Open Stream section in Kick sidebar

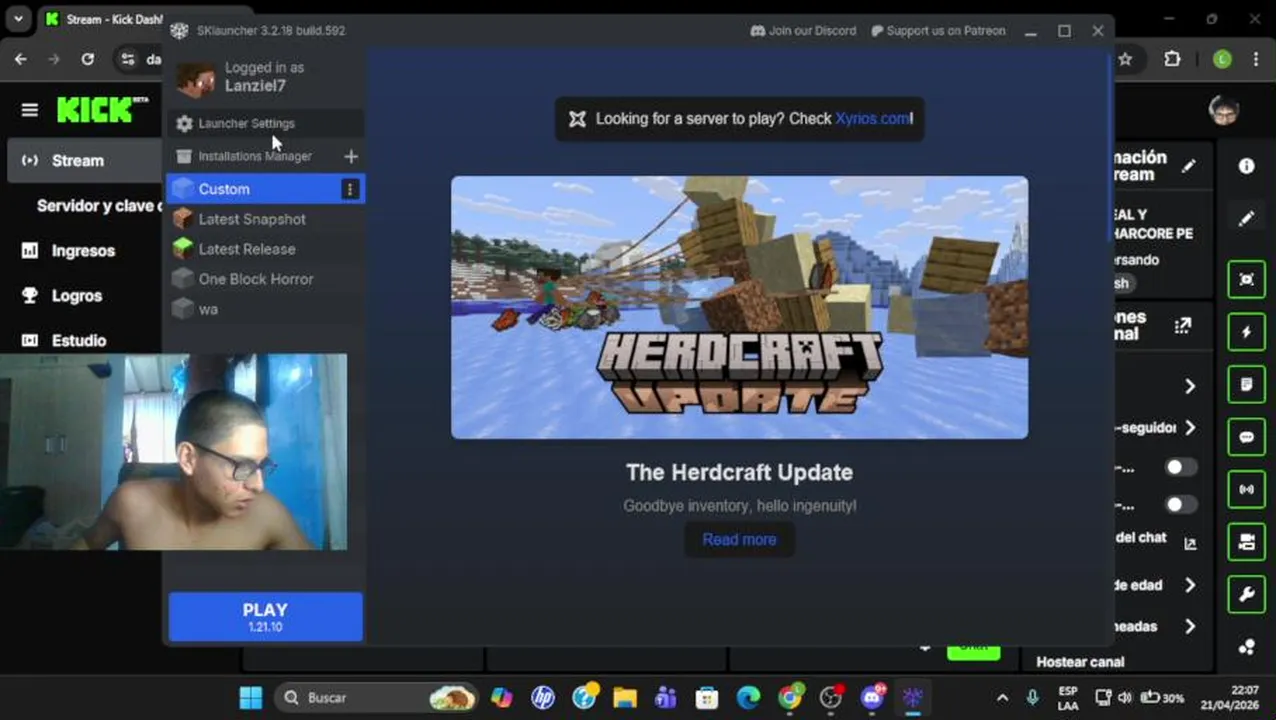click(x=84, y=161)
